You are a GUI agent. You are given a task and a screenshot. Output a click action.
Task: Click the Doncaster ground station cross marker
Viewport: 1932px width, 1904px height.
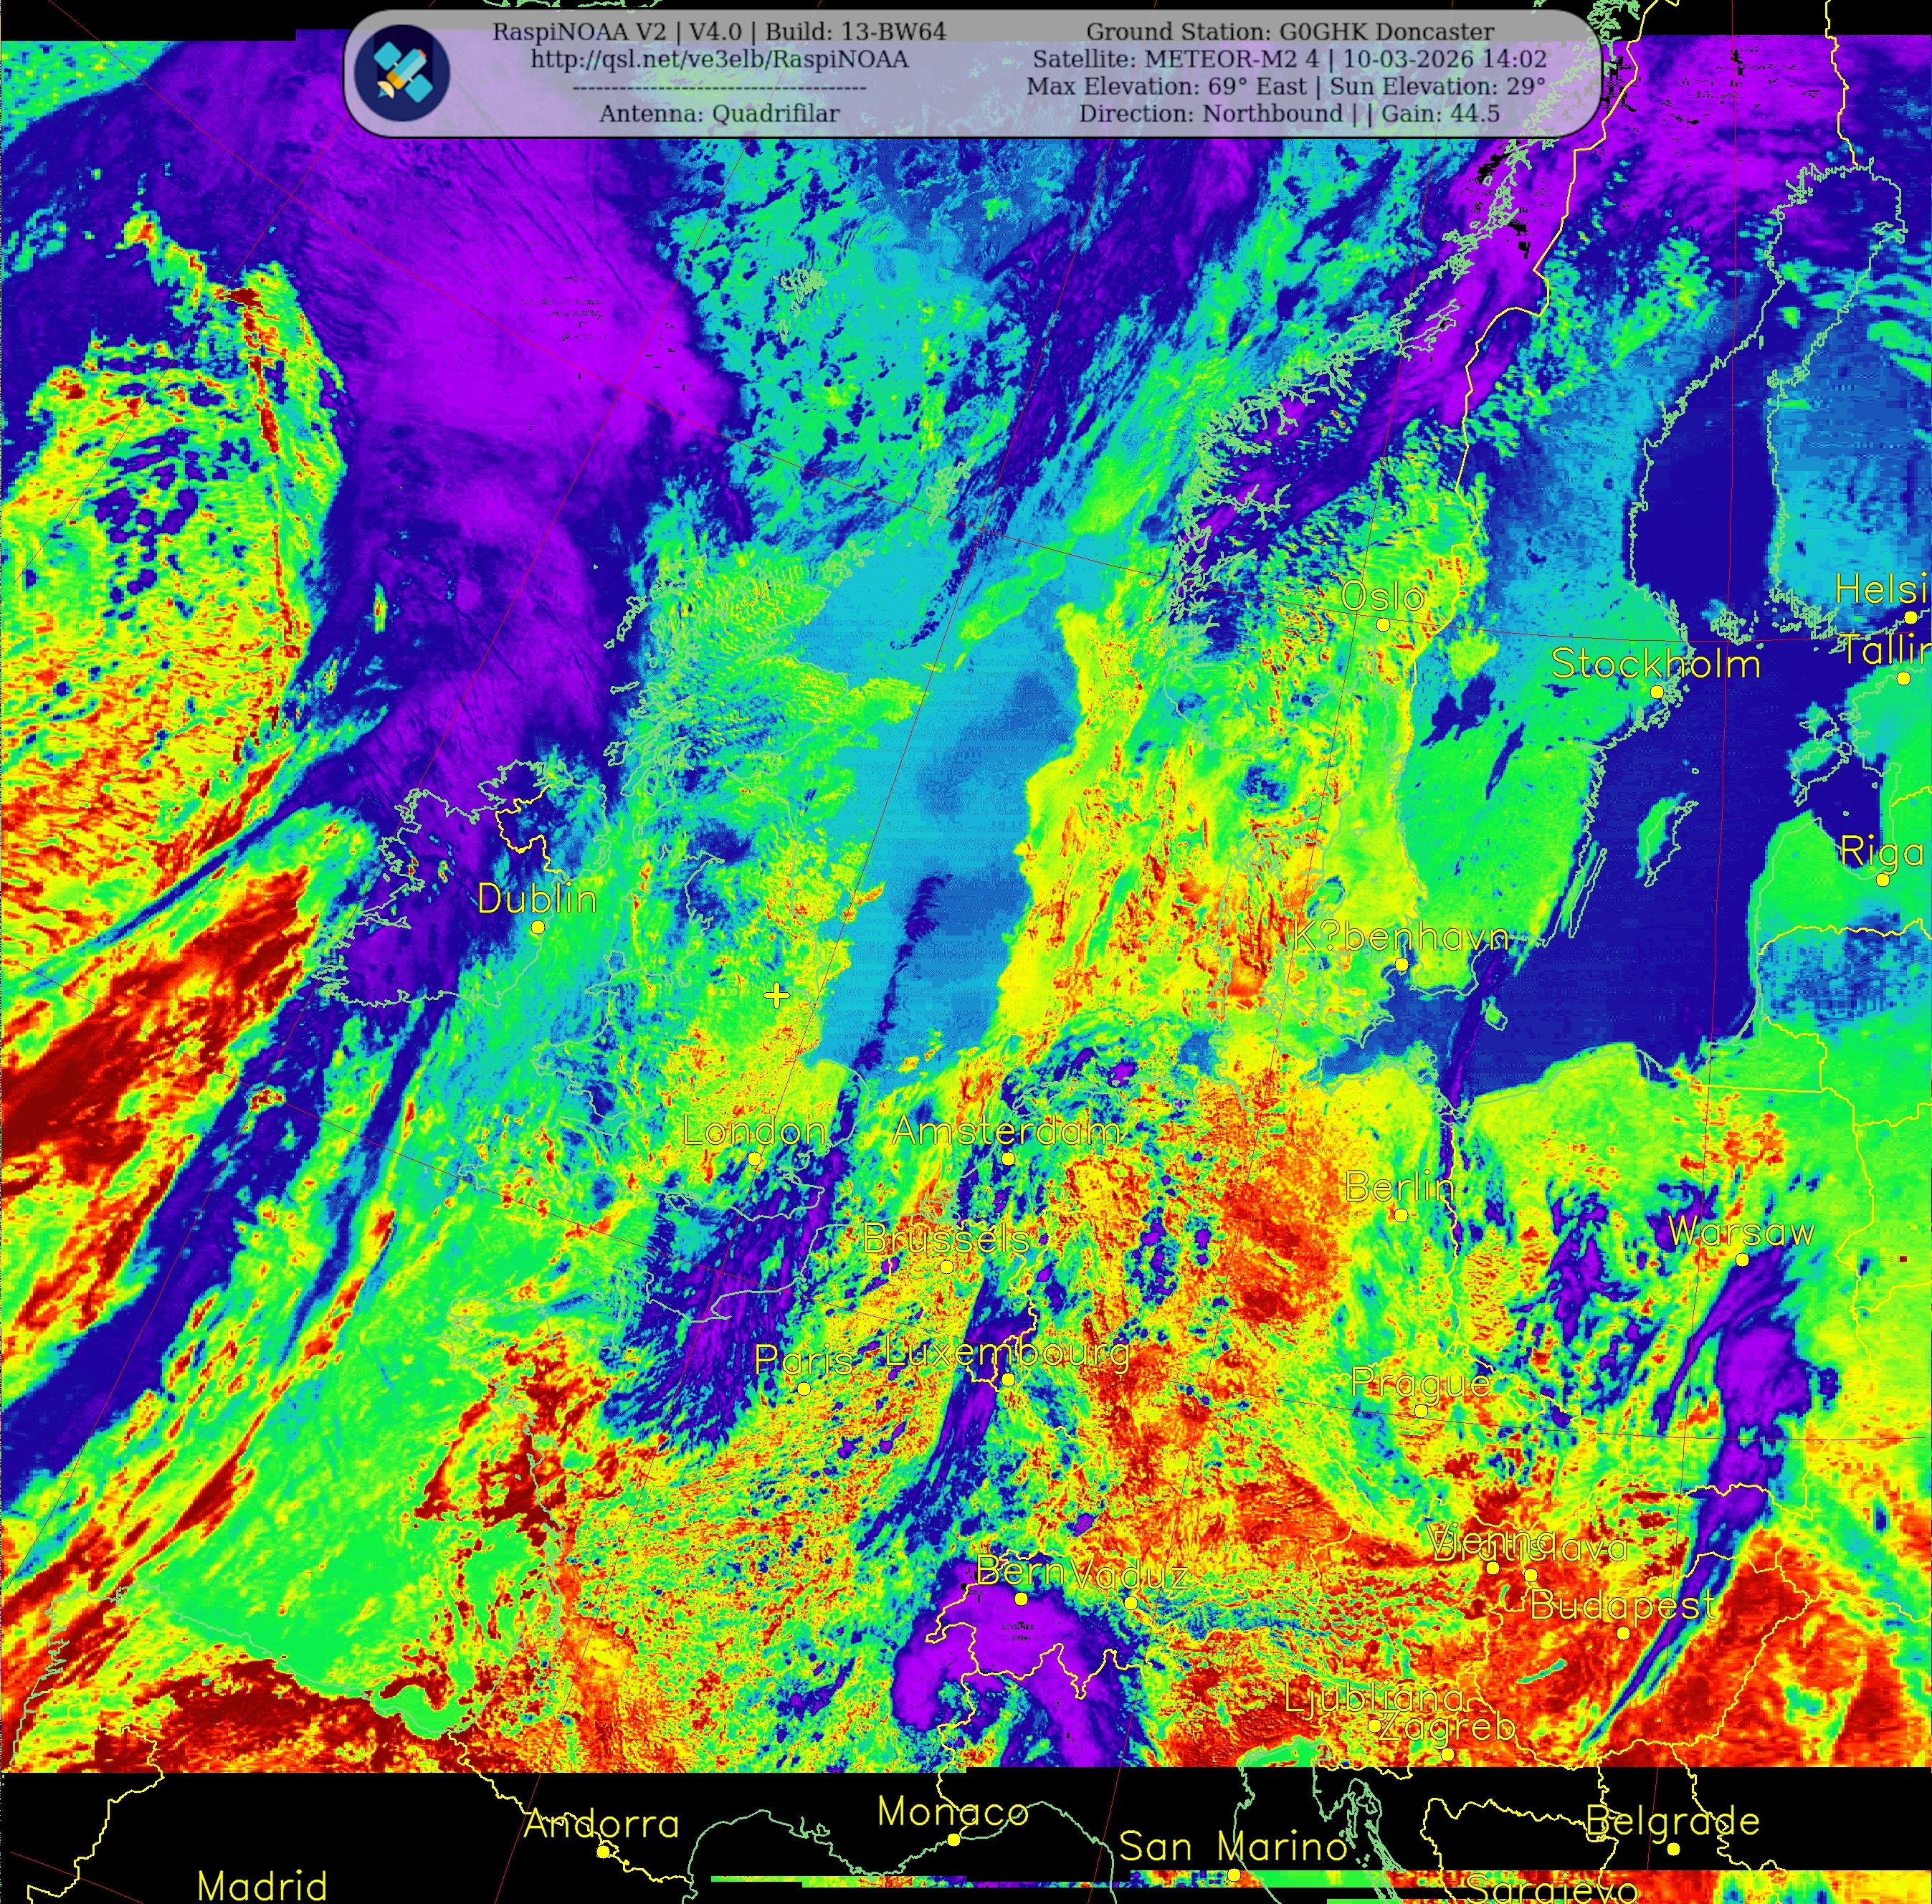coord(776,995)
